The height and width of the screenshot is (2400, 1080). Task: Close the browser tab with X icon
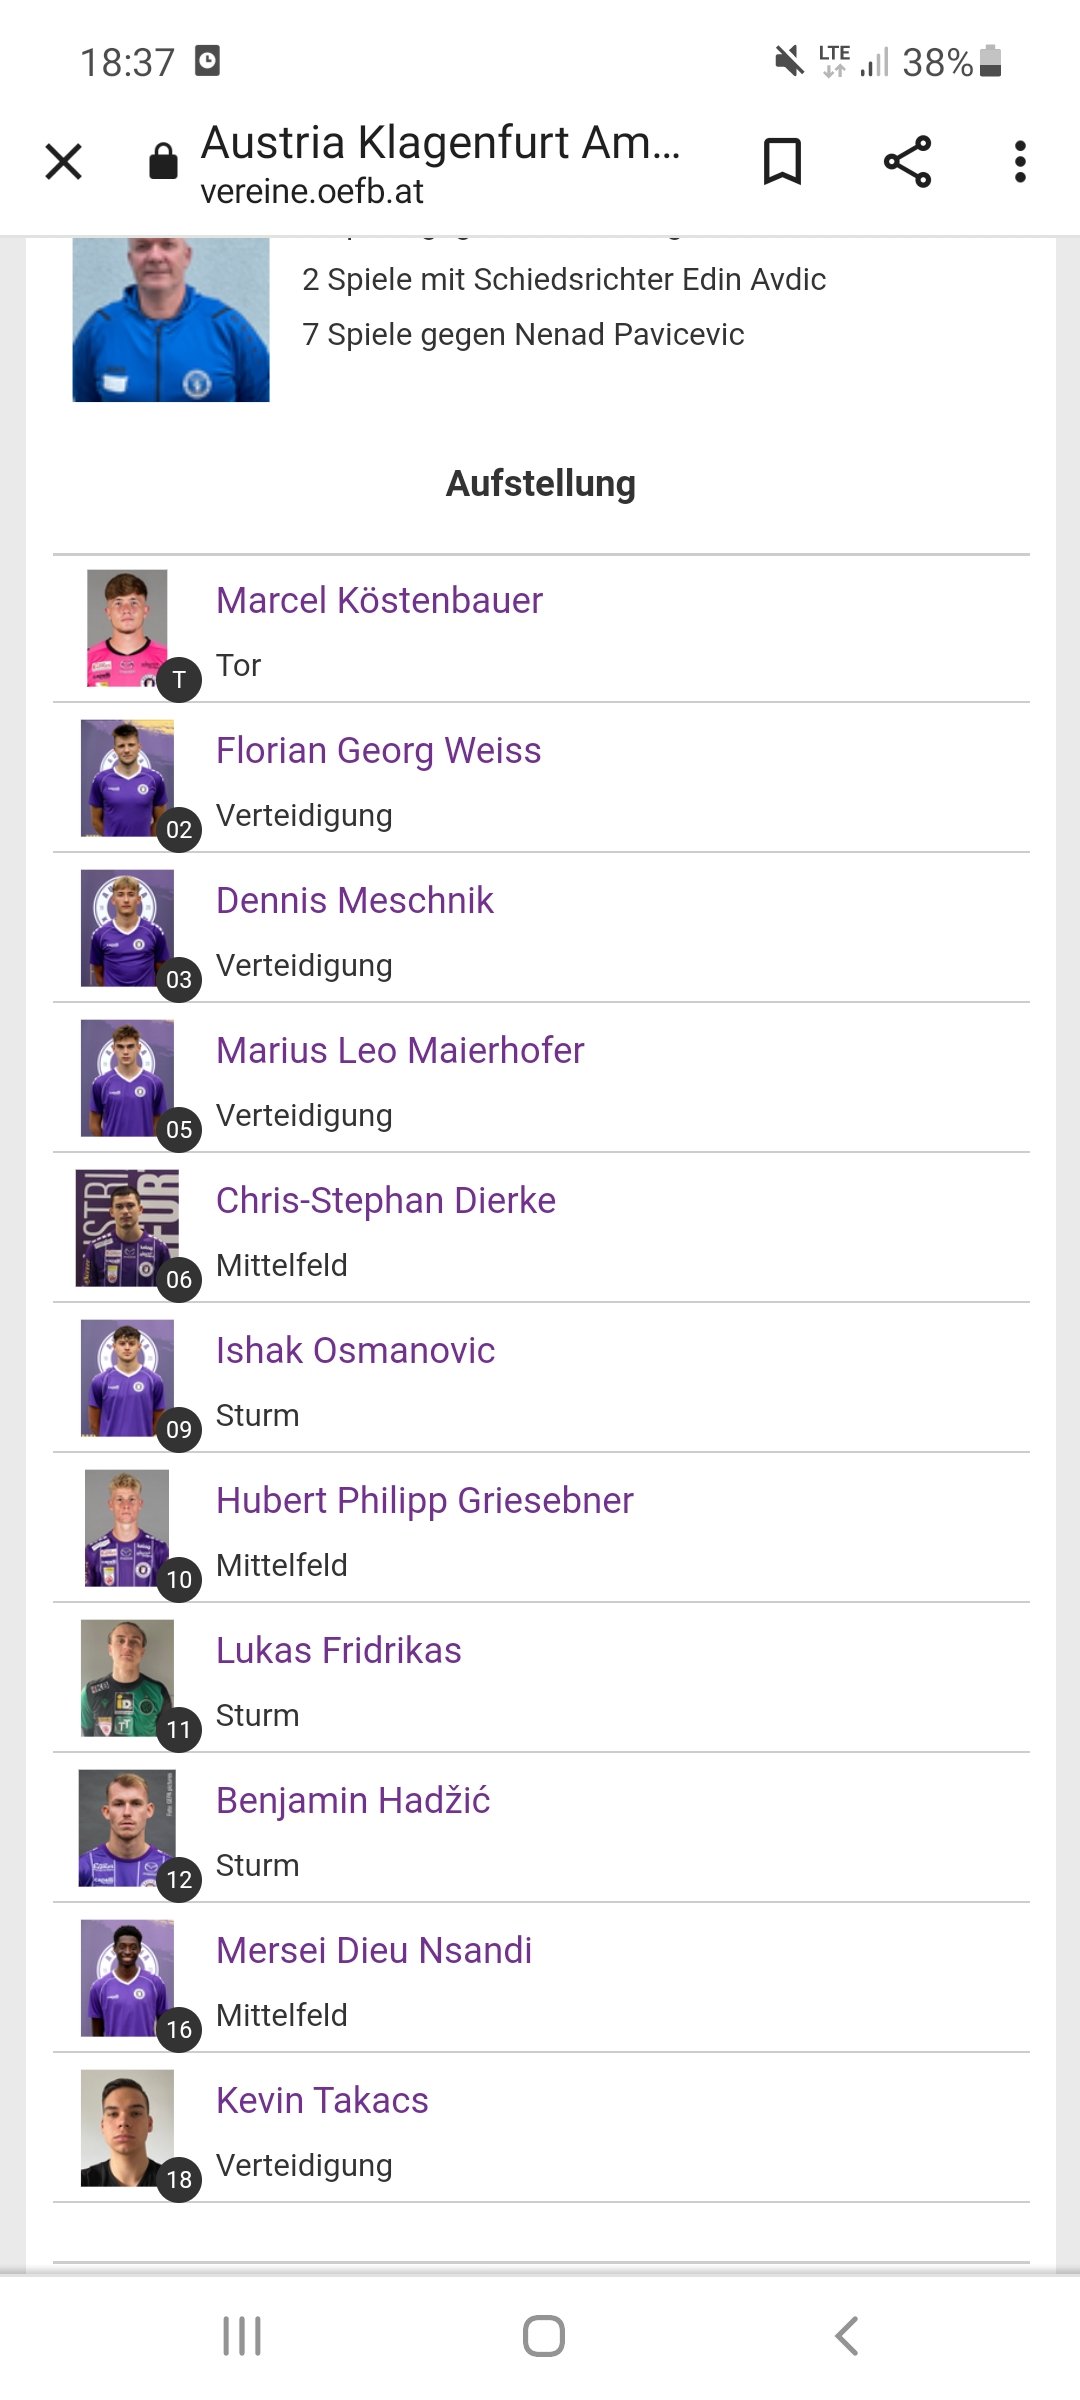click(x=63, y=161)
